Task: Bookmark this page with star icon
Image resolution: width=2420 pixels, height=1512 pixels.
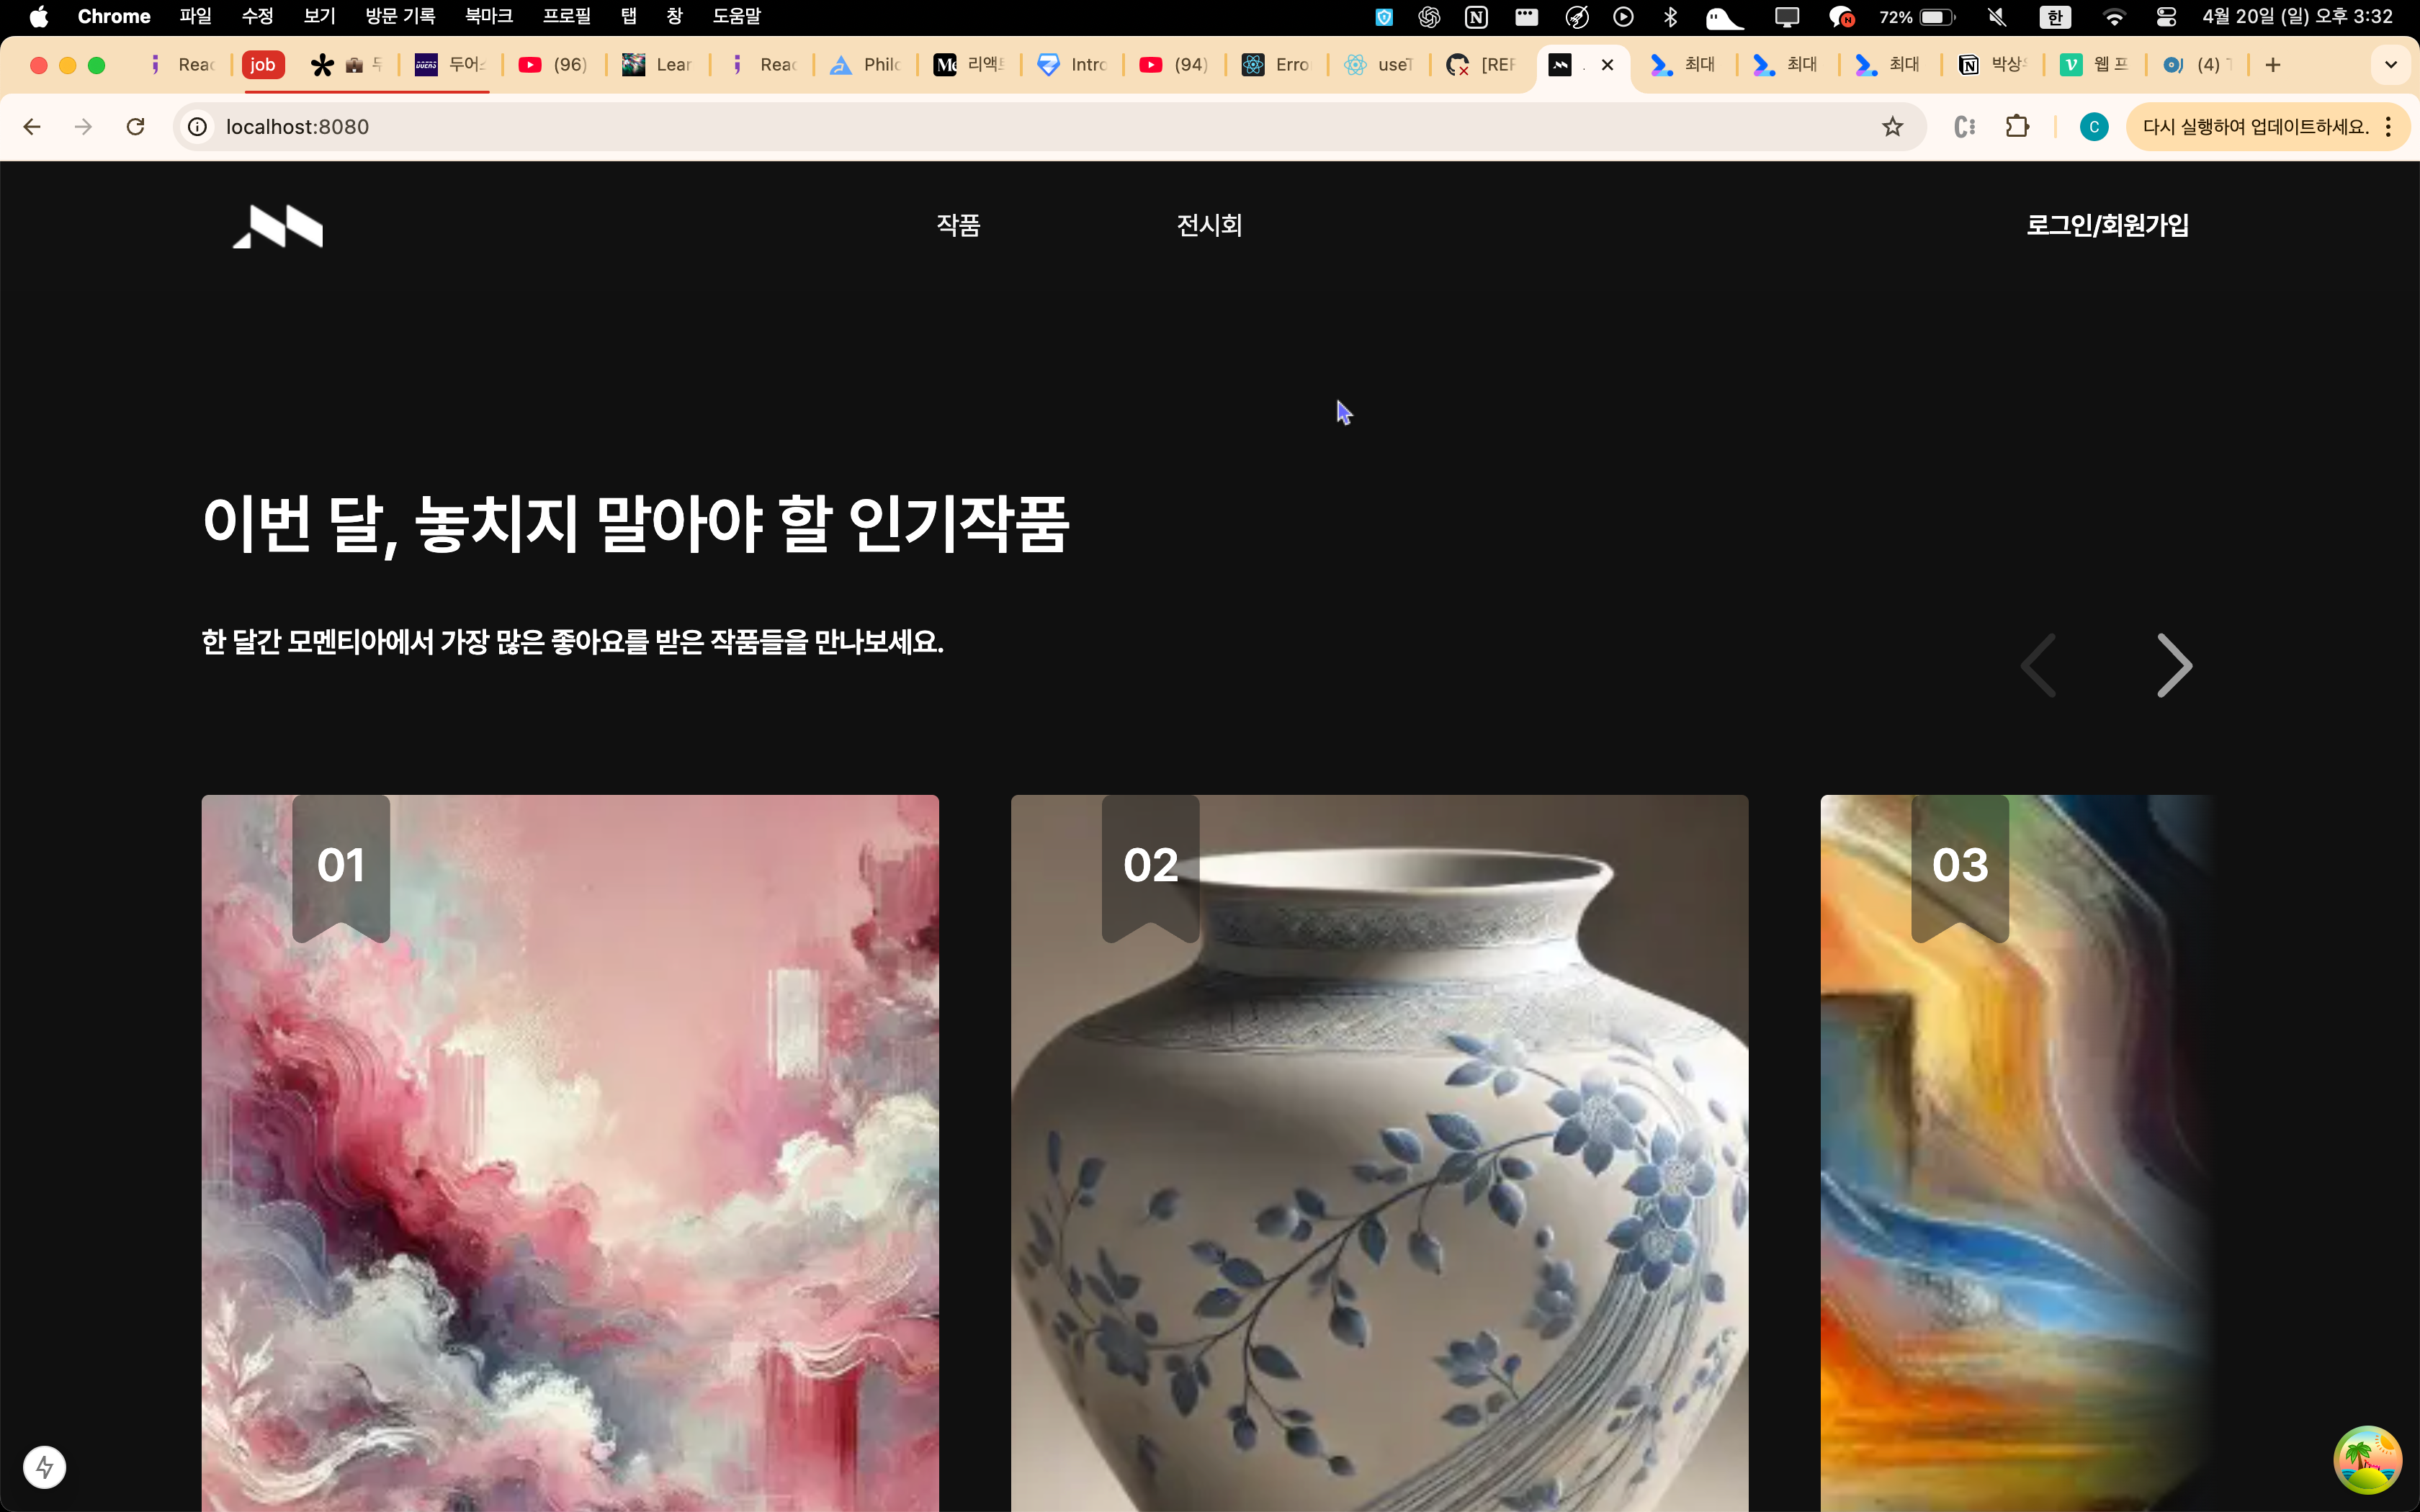Action: pos(1892,127)
